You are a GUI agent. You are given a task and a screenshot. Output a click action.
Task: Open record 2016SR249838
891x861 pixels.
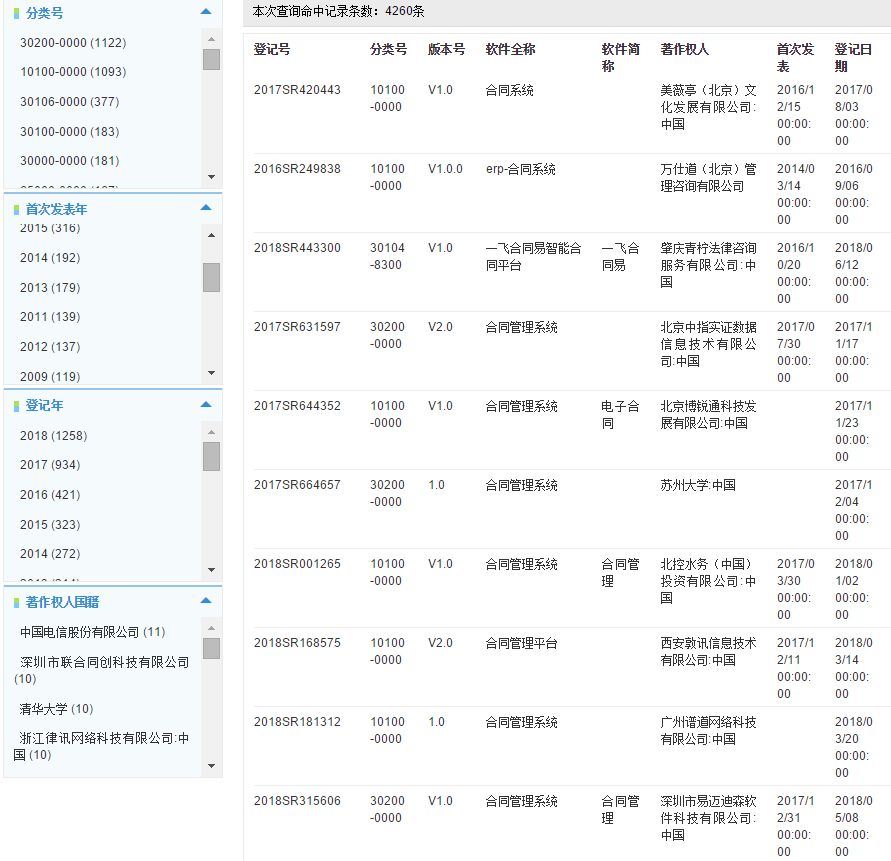[x=297, y=169]
